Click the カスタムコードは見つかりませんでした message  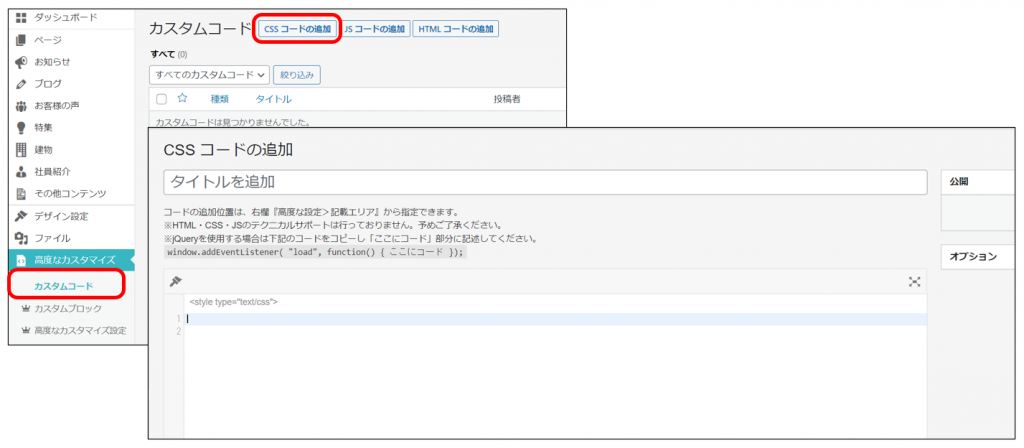[232, 121]
